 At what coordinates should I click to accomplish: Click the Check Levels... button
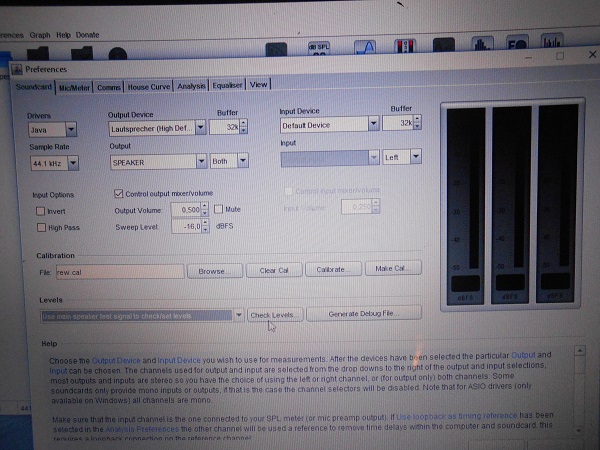[x=275, y=315]
